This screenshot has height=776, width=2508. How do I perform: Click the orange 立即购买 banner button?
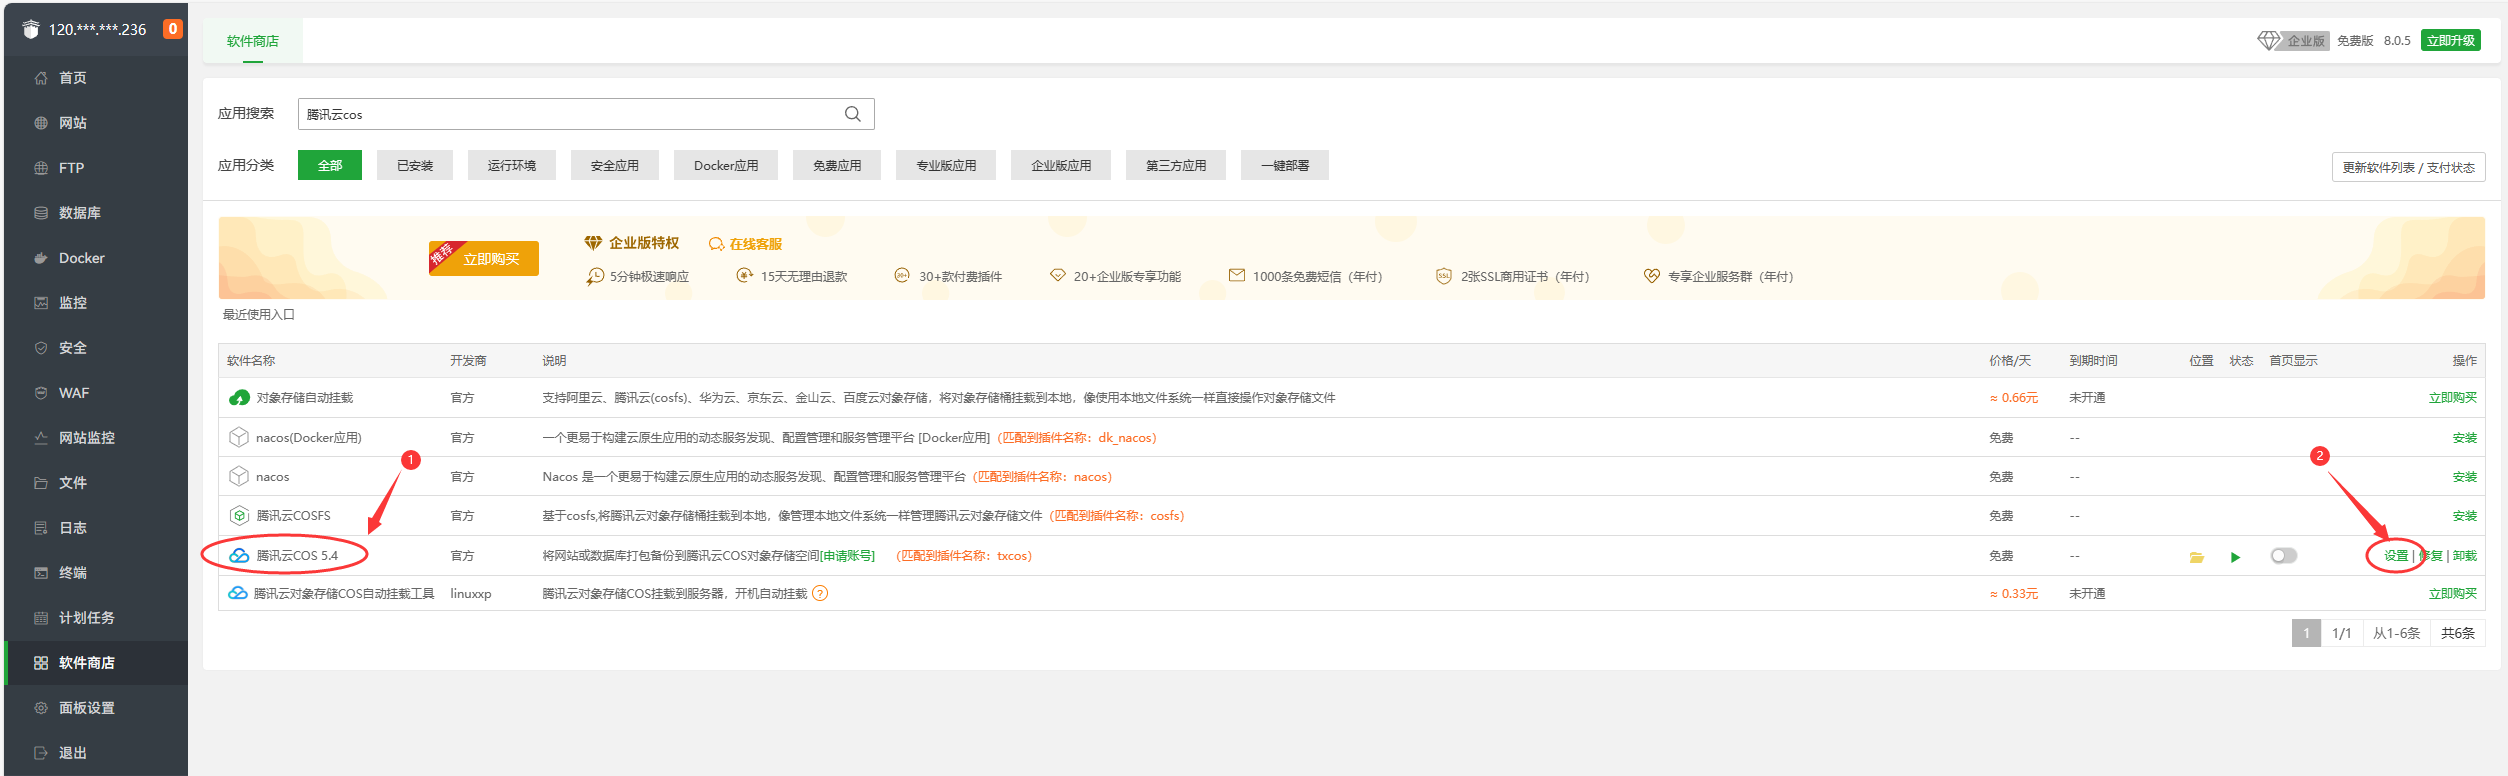coord(484,258)
